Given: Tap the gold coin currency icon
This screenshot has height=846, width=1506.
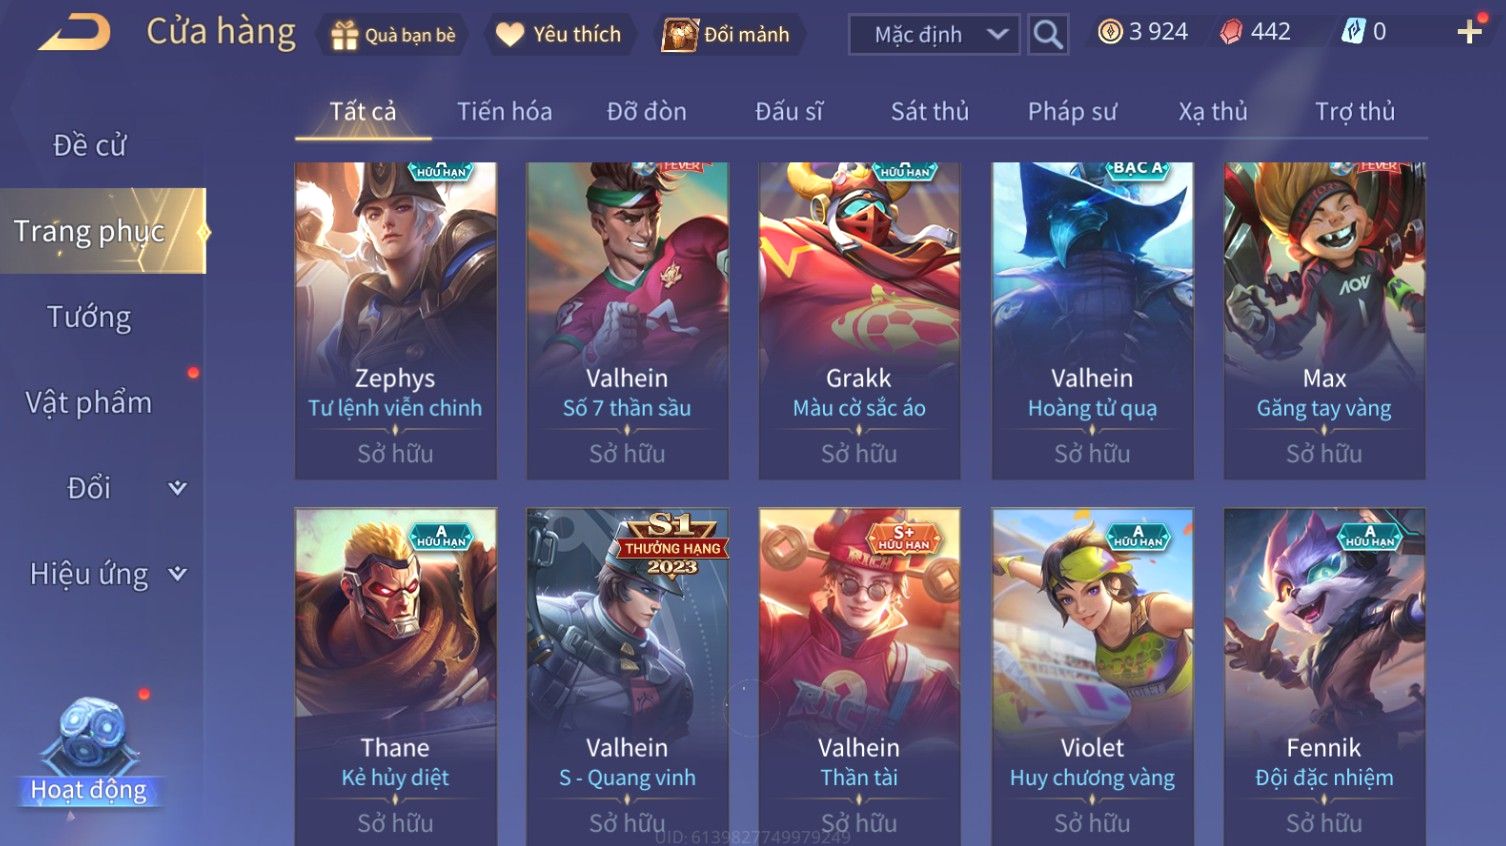Looking at the screenshot, I should click(1110, 32).
